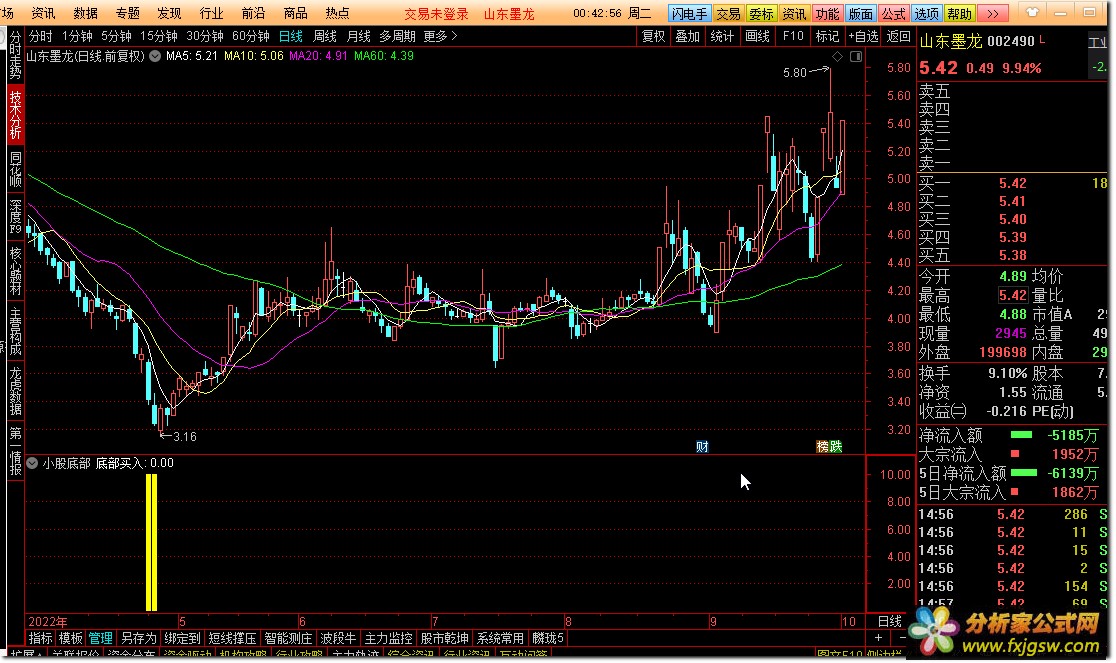Click 标记 mark button
Viewport: 1116px width, 663px height.
pyautogui.click(x=827, y=36)
